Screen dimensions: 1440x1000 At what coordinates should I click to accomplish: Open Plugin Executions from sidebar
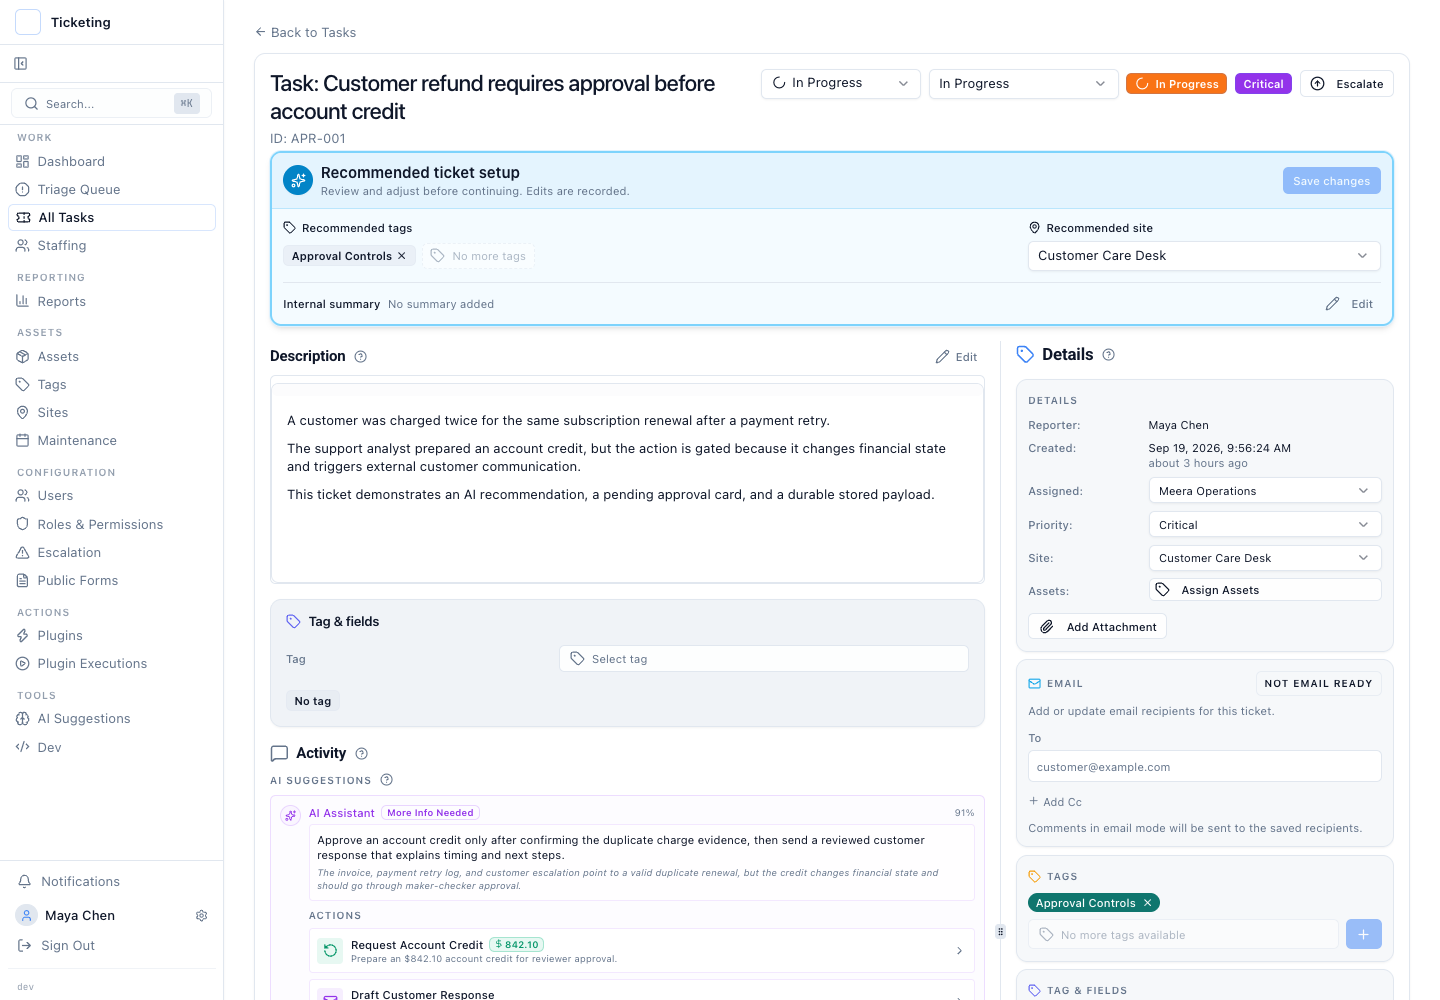[112, 664]
